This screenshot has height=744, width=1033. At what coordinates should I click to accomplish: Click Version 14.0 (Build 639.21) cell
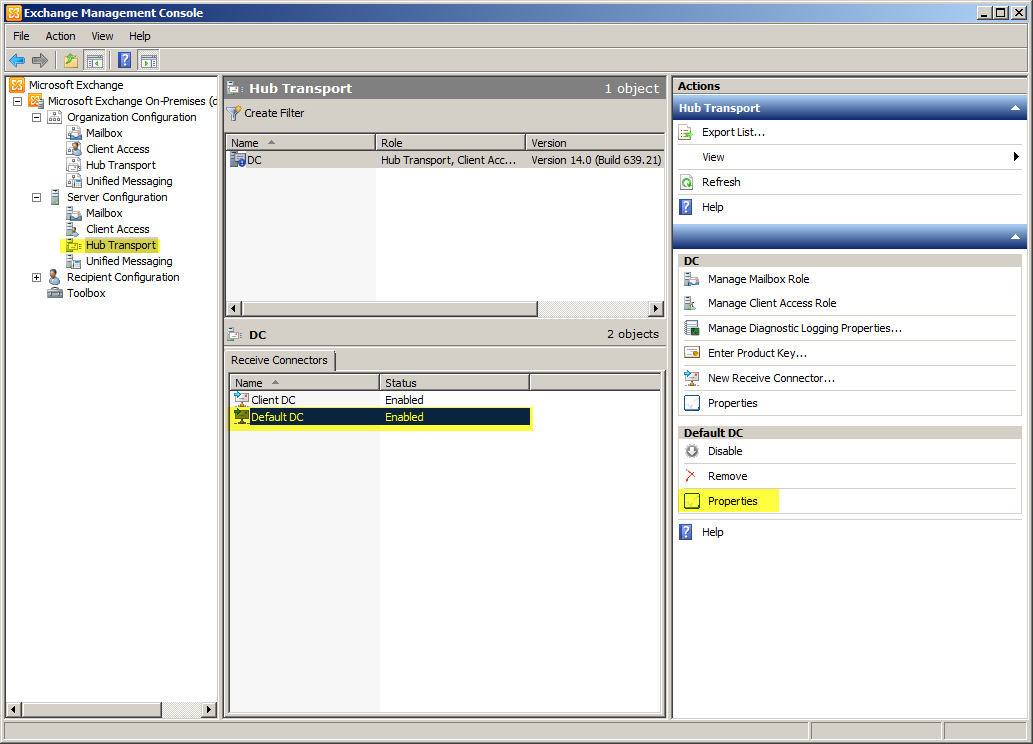[x=596, y=159]
